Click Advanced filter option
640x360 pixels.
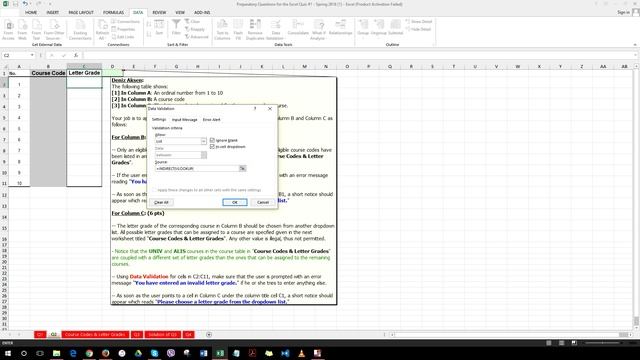(196, 37)
